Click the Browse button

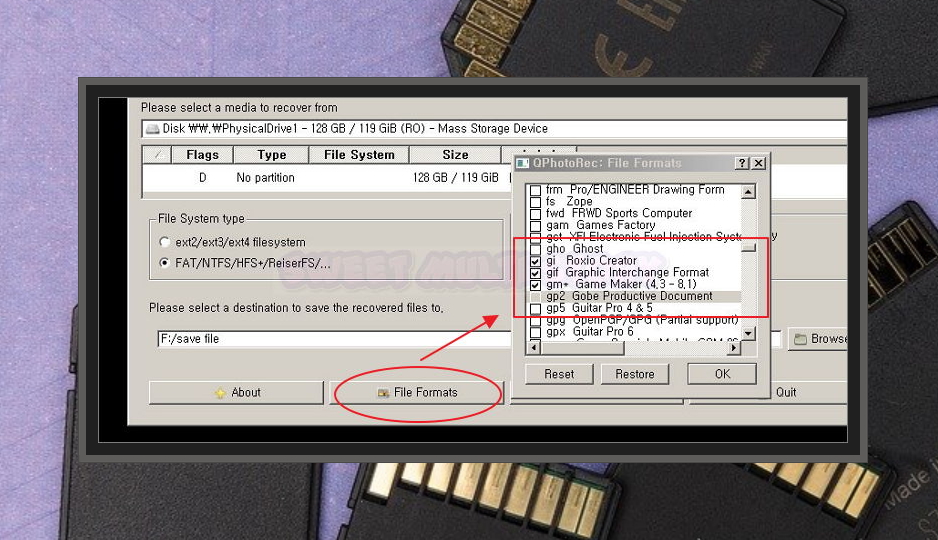tap(818, 339)
